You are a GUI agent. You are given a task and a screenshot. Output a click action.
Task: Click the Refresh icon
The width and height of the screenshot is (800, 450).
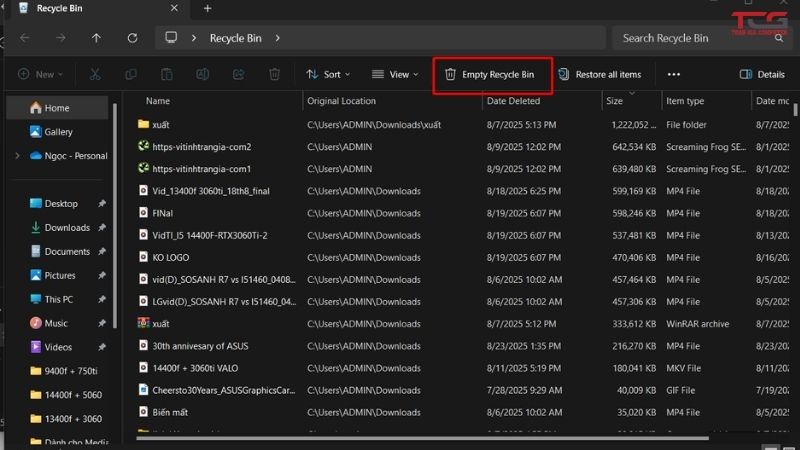pos(132,38)
